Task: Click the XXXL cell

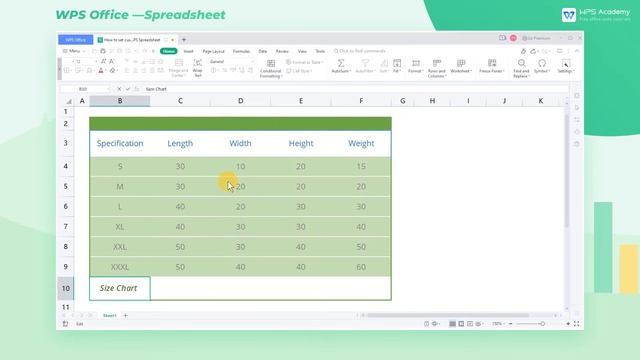Action: pyautogui.click(x=120, y=267)
